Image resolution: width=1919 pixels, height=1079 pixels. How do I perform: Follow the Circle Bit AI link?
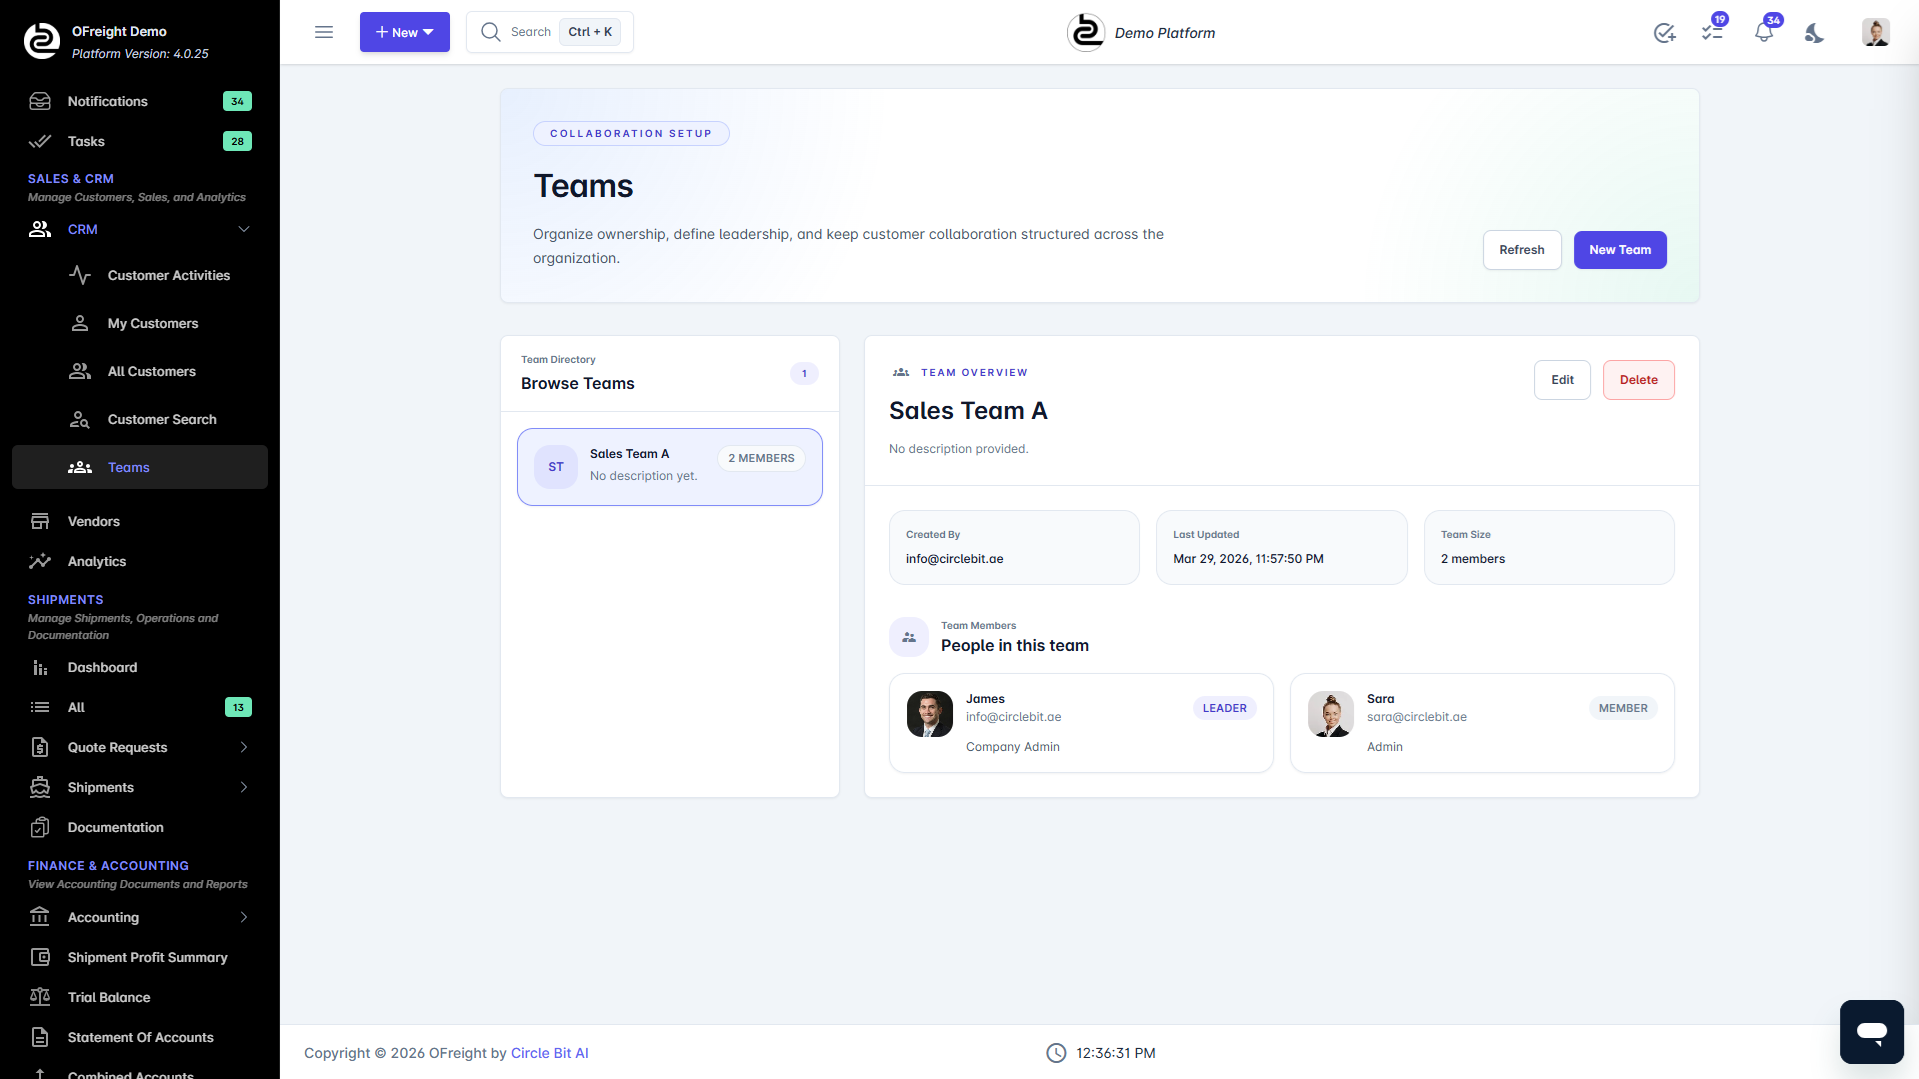coord(549,1053)
